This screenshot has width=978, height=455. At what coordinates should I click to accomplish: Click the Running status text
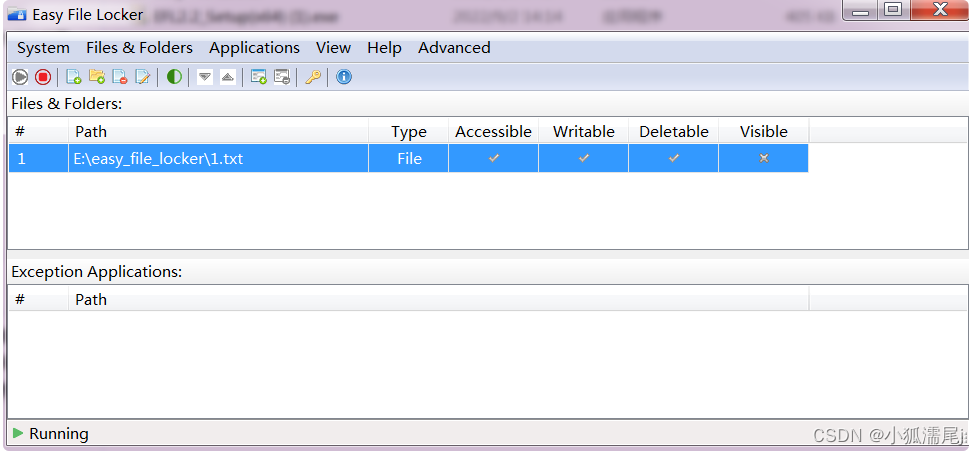click(59, 434)
